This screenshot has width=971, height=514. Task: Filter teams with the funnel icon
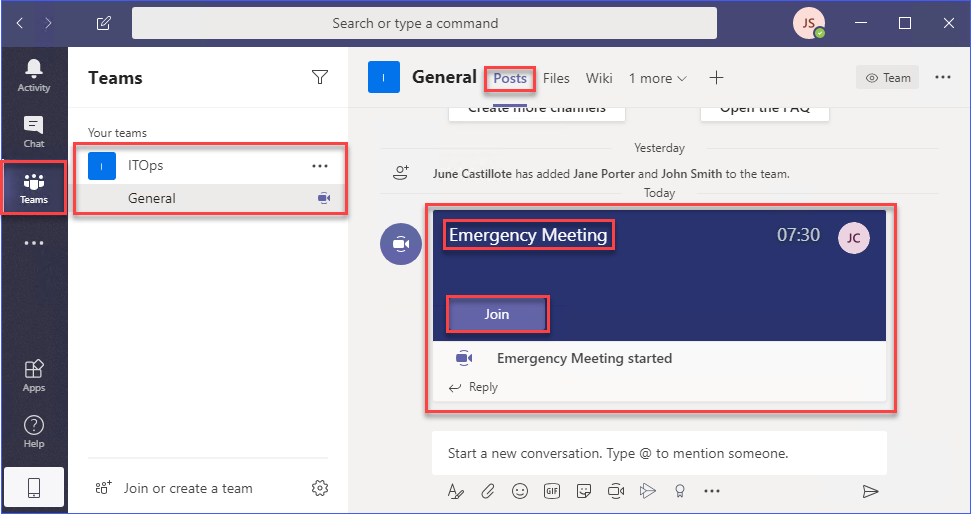click(320, 77)
